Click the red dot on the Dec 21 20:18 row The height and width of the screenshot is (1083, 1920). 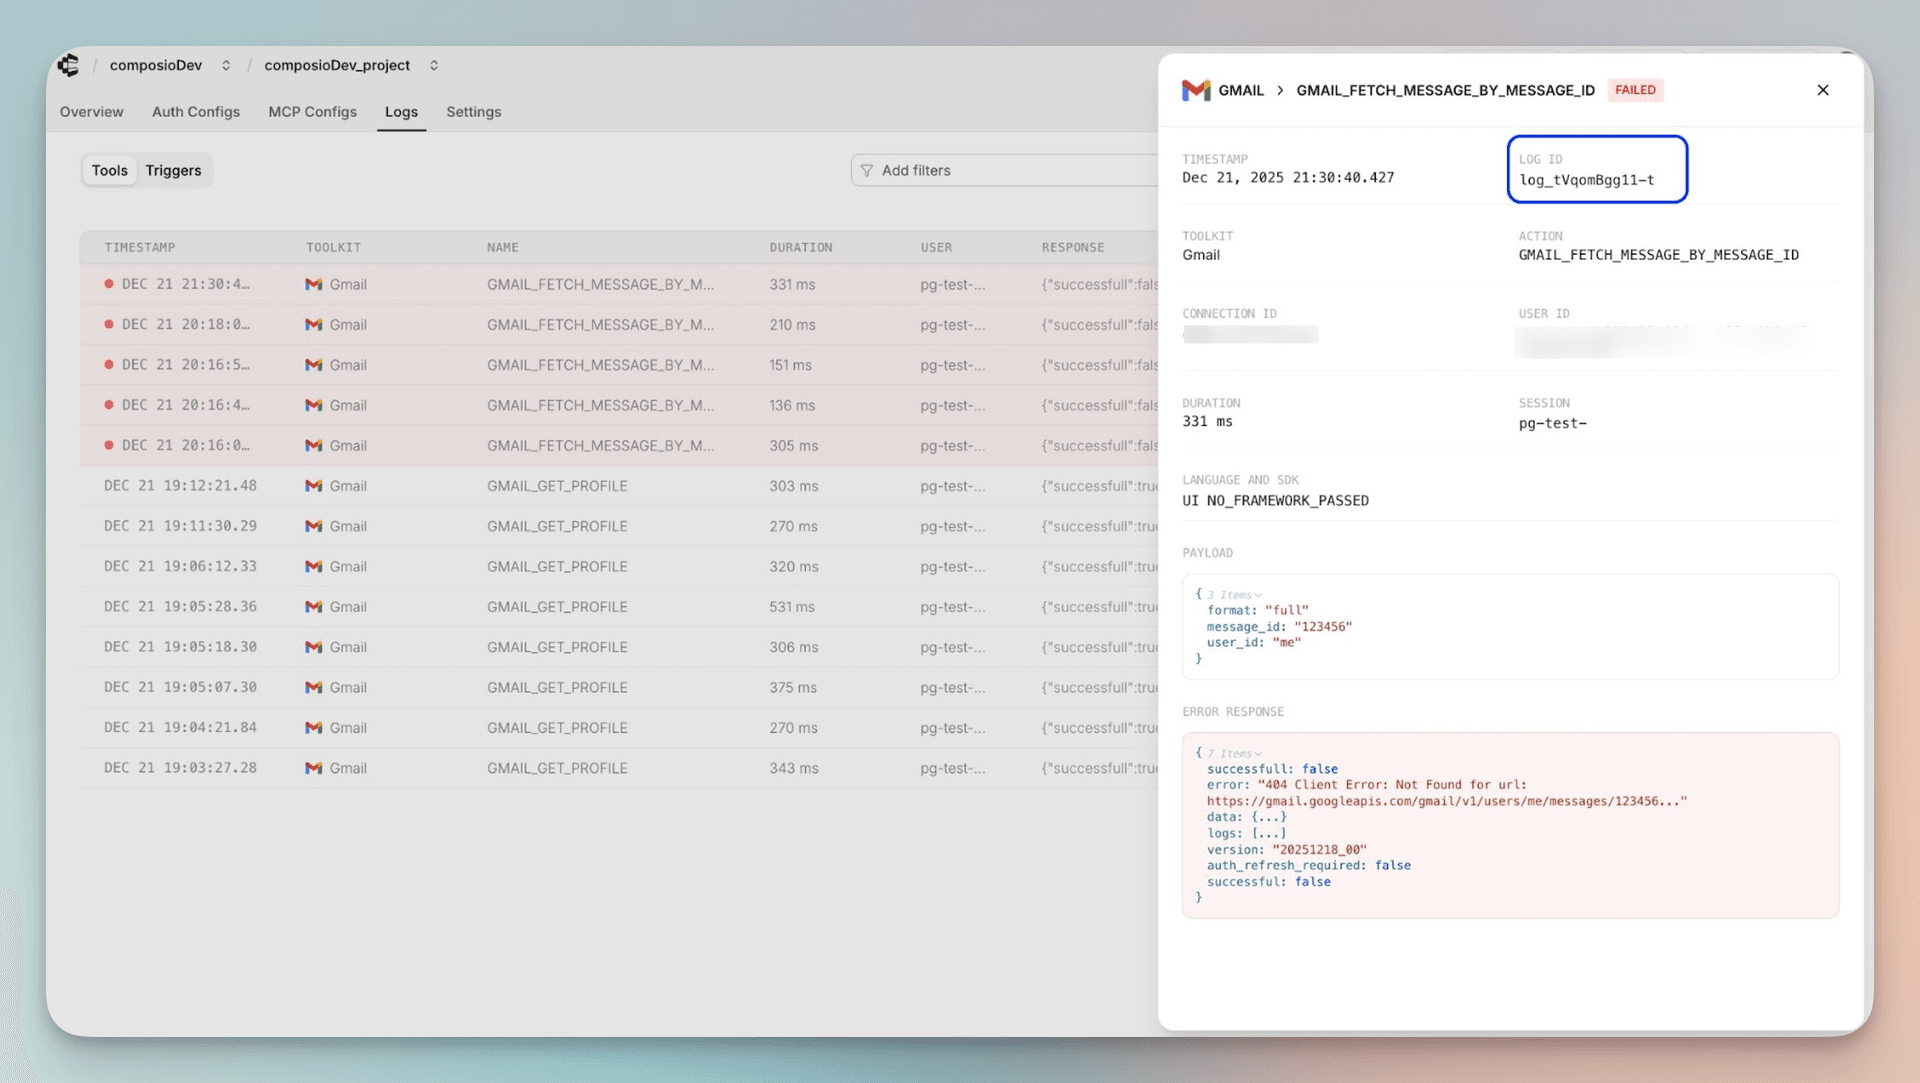[x=110, y=324]
